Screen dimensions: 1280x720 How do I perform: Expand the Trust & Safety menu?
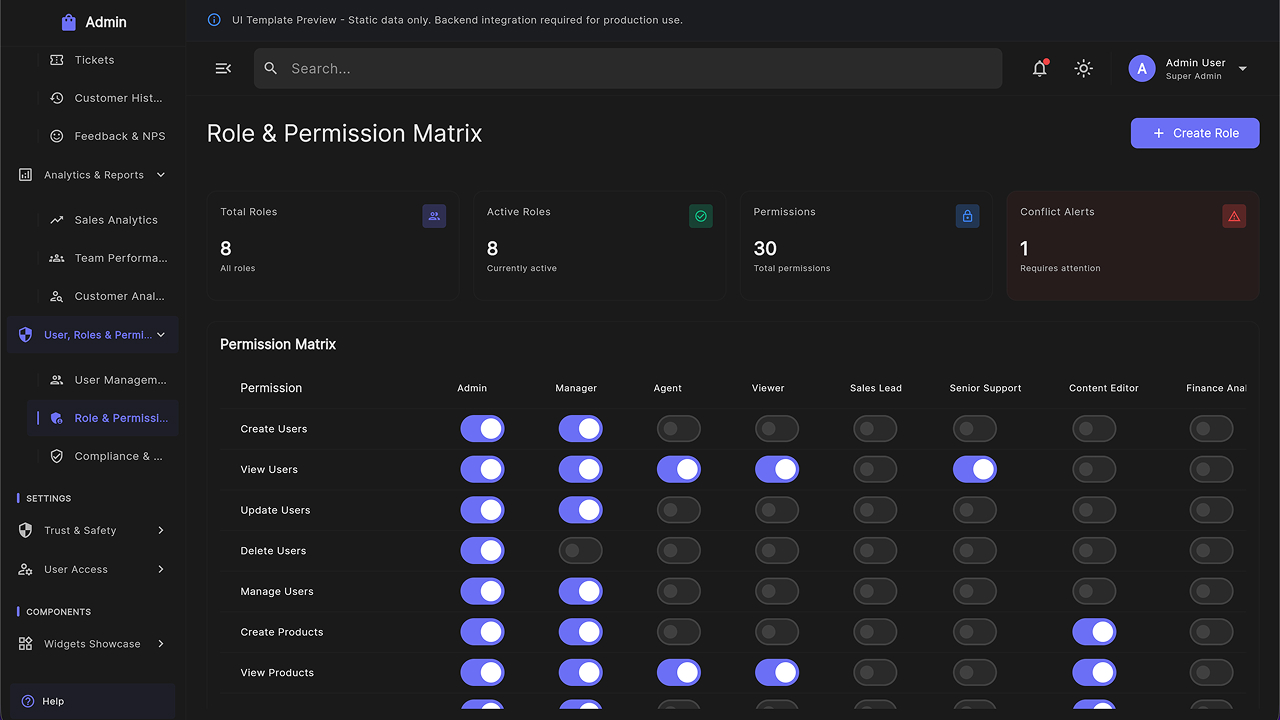161,530
